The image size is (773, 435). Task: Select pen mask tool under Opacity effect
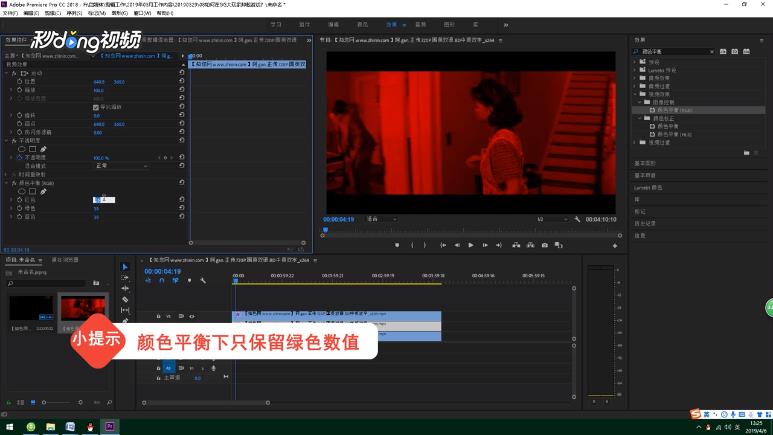[43, 149]
